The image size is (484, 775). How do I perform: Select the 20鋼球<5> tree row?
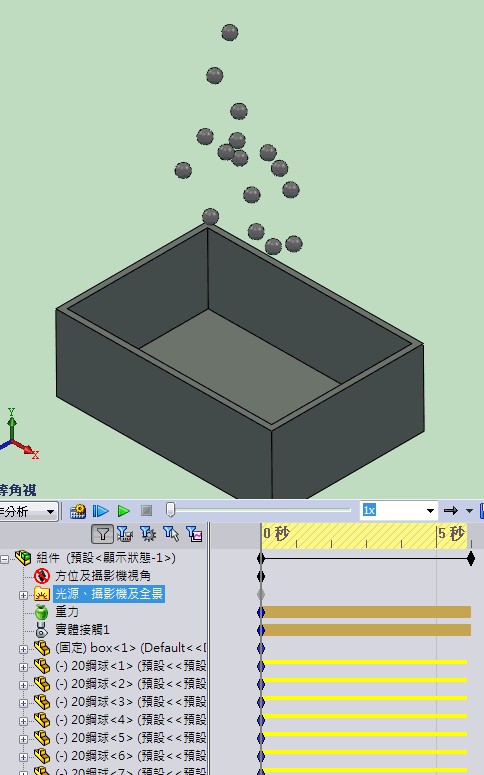point(131,738)
